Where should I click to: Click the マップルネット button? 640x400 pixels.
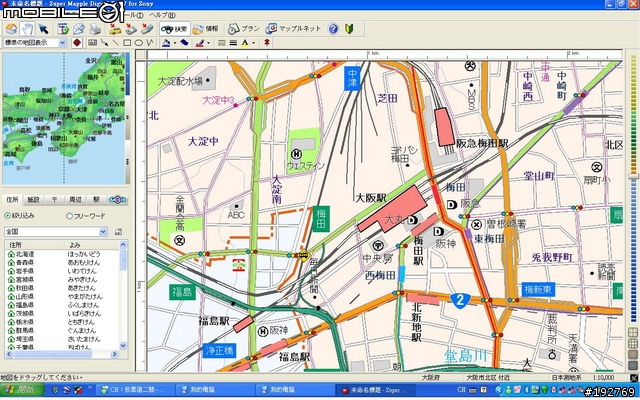point(293,29)
